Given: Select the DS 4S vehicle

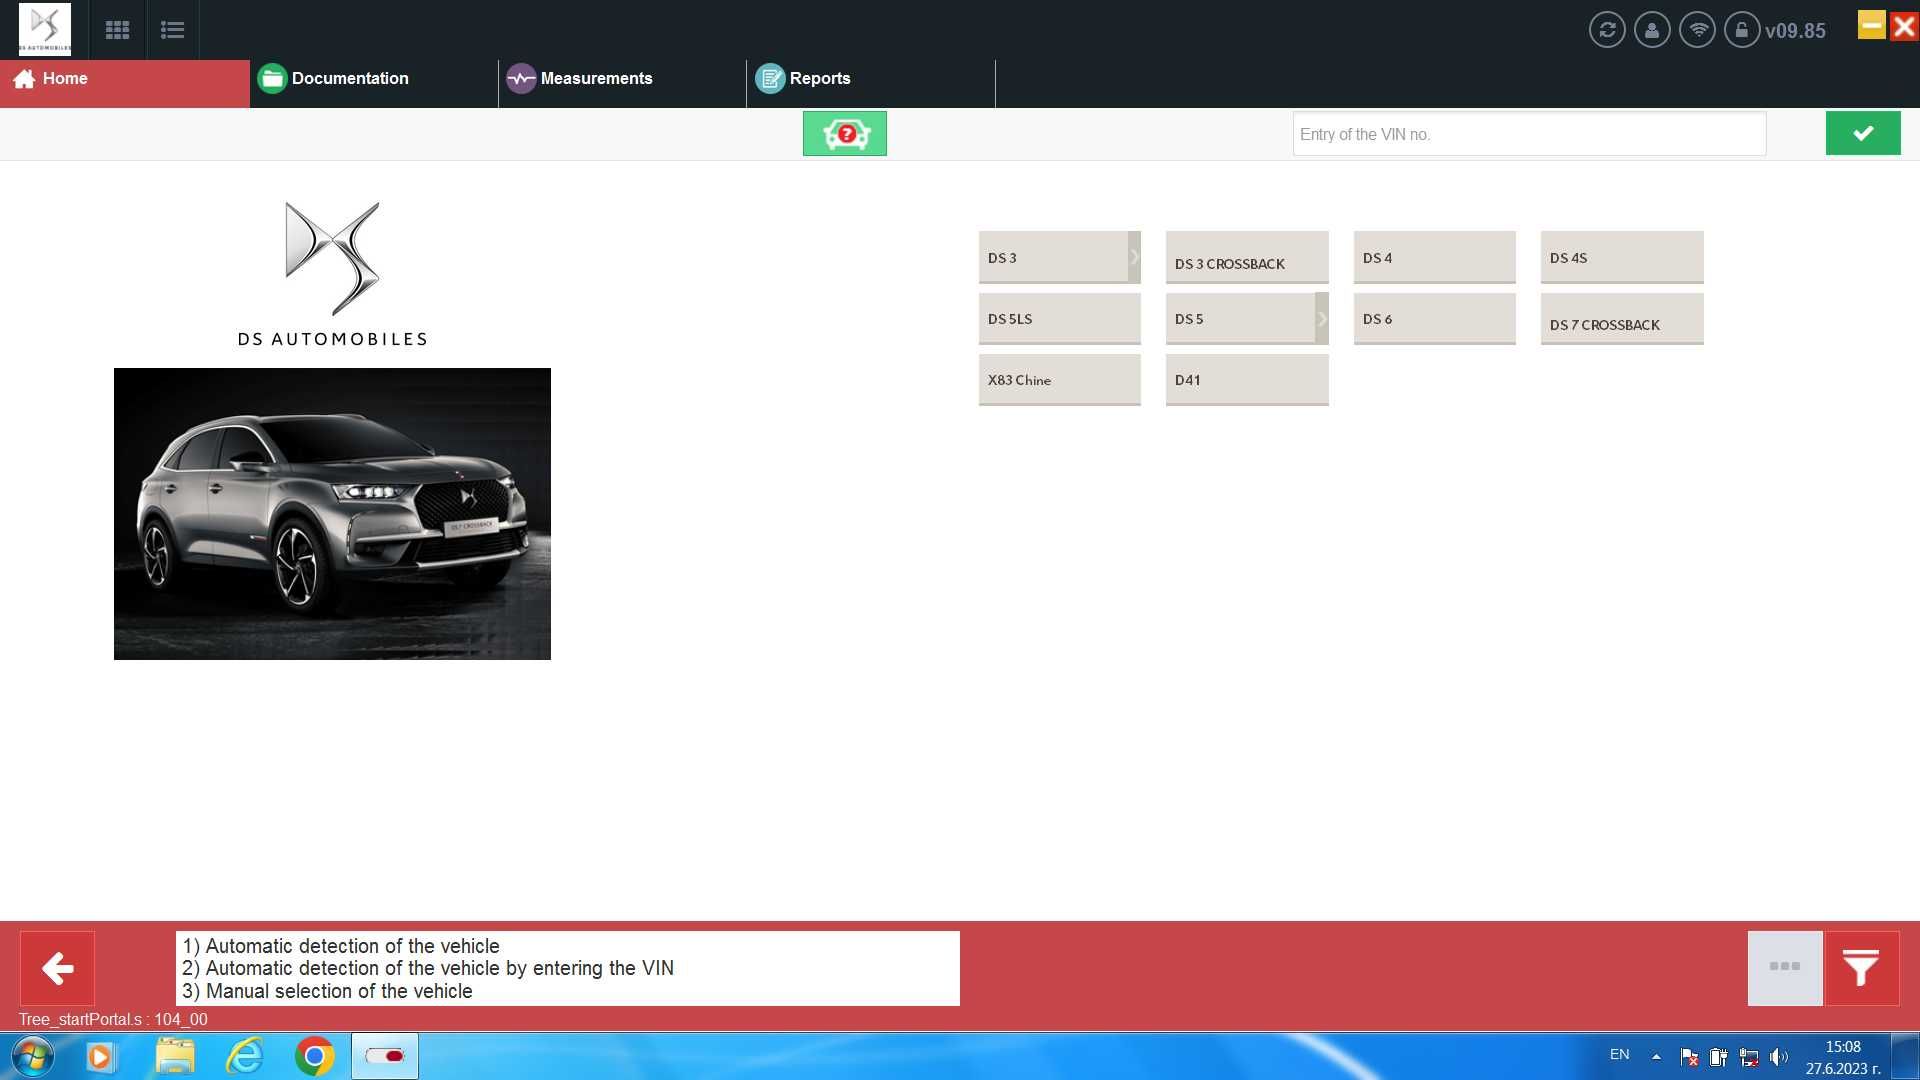Looking at the screenshot, I should 1622,257.
